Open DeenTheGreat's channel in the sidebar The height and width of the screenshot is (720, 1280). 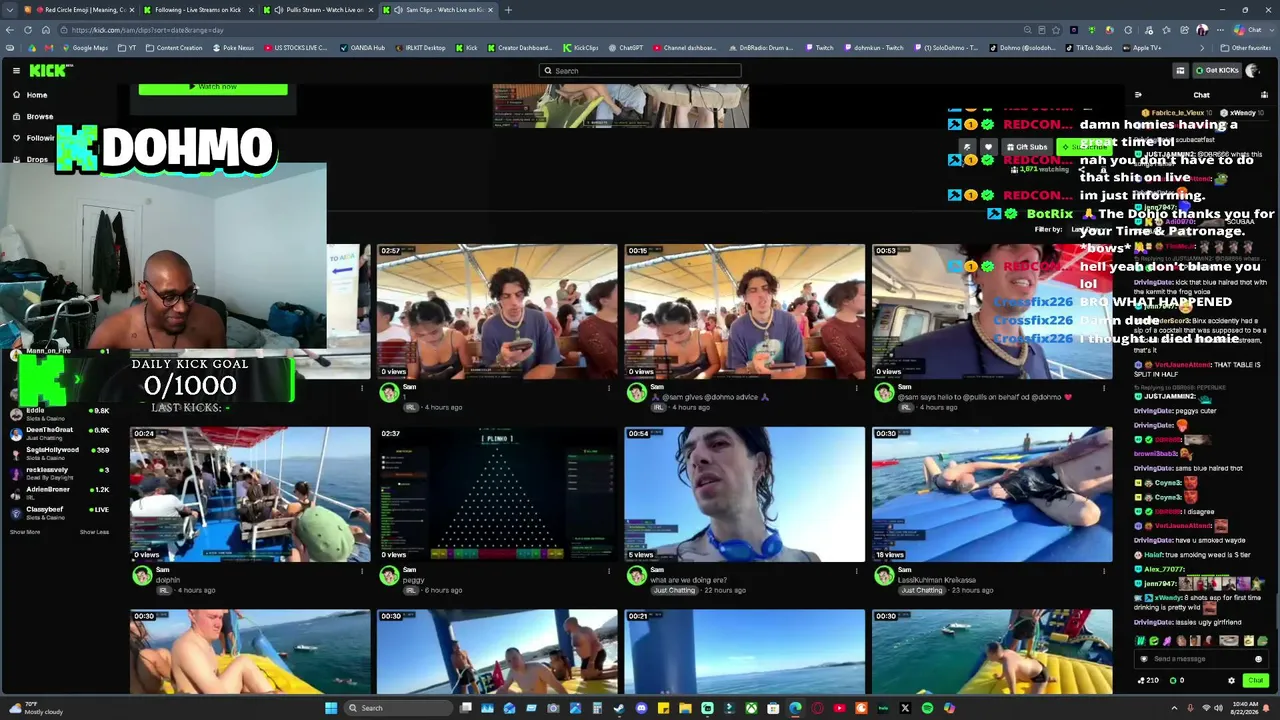coord(60,433)
